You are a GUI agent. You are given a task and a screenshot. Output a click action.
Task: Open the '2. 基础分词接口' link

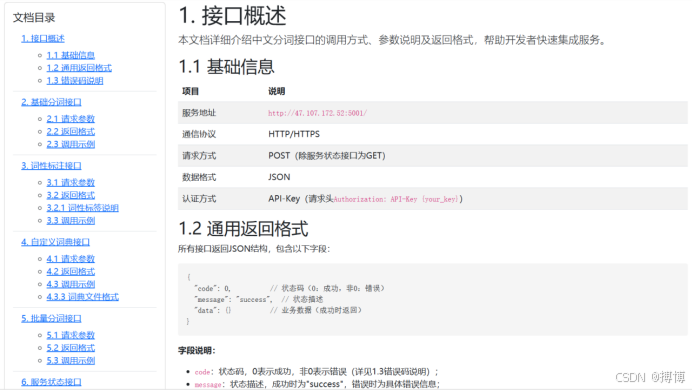[x=51, y=102]
